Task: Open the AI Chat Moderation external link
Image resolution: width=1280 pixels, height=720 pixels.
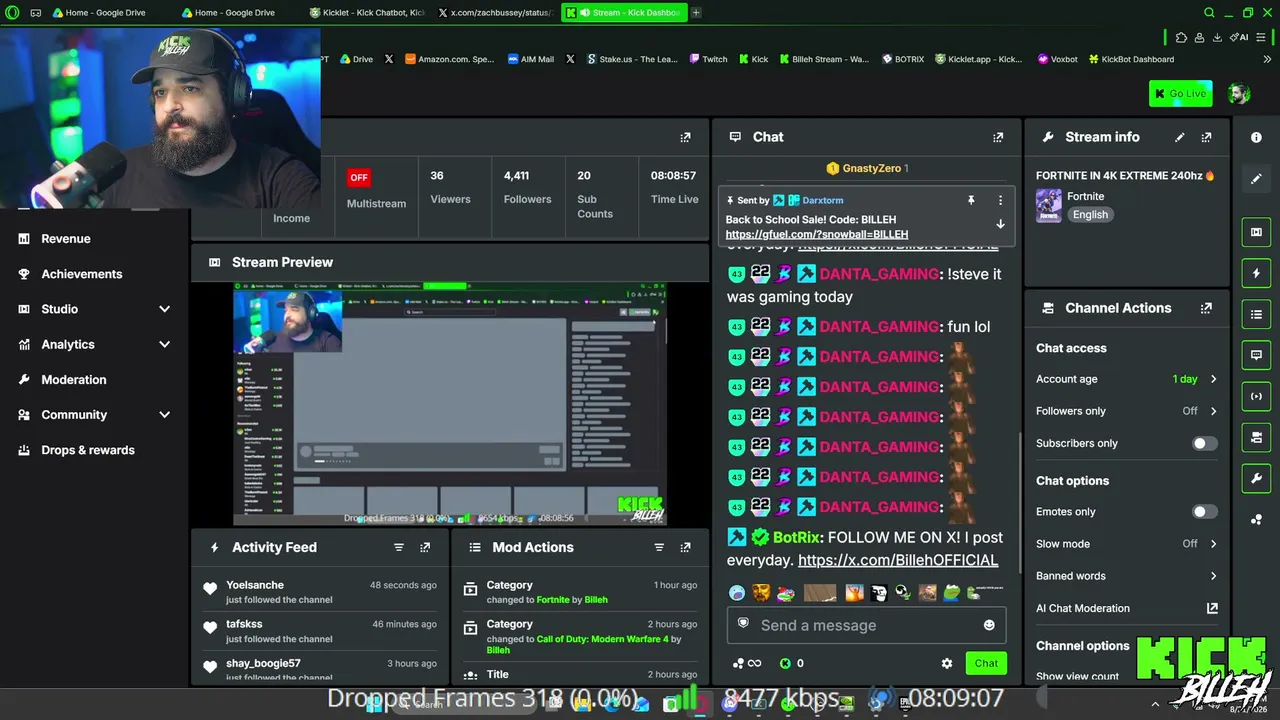Action: (1212, 608)
